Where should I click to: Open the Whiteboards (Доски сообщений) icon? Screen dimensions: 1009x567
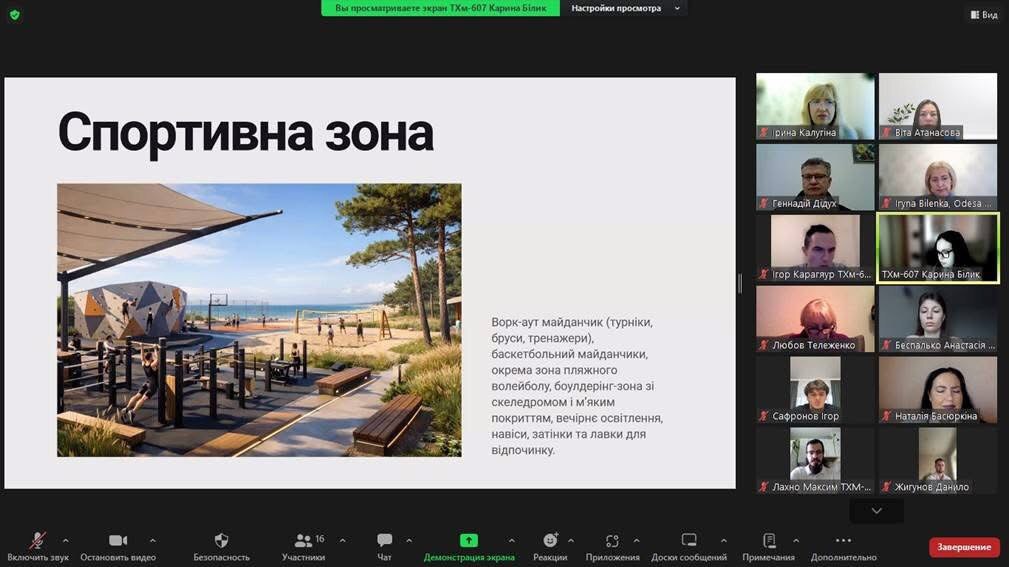click(688, 541)
